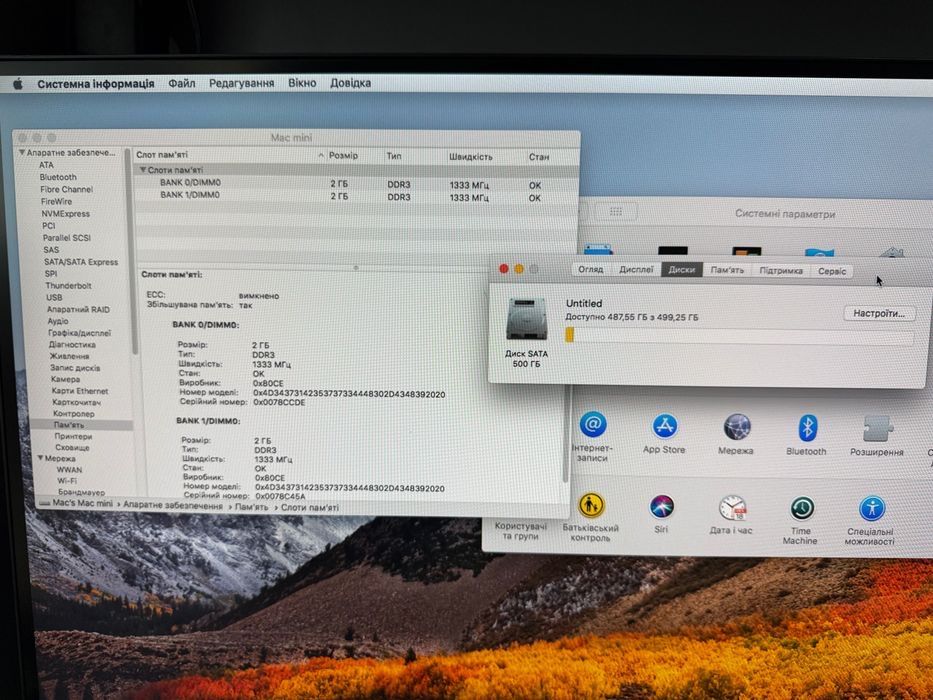This screenshot has height=700, width=933.
Task: Select Карти Ethernet in the sidebar
Action: (80, 391)
